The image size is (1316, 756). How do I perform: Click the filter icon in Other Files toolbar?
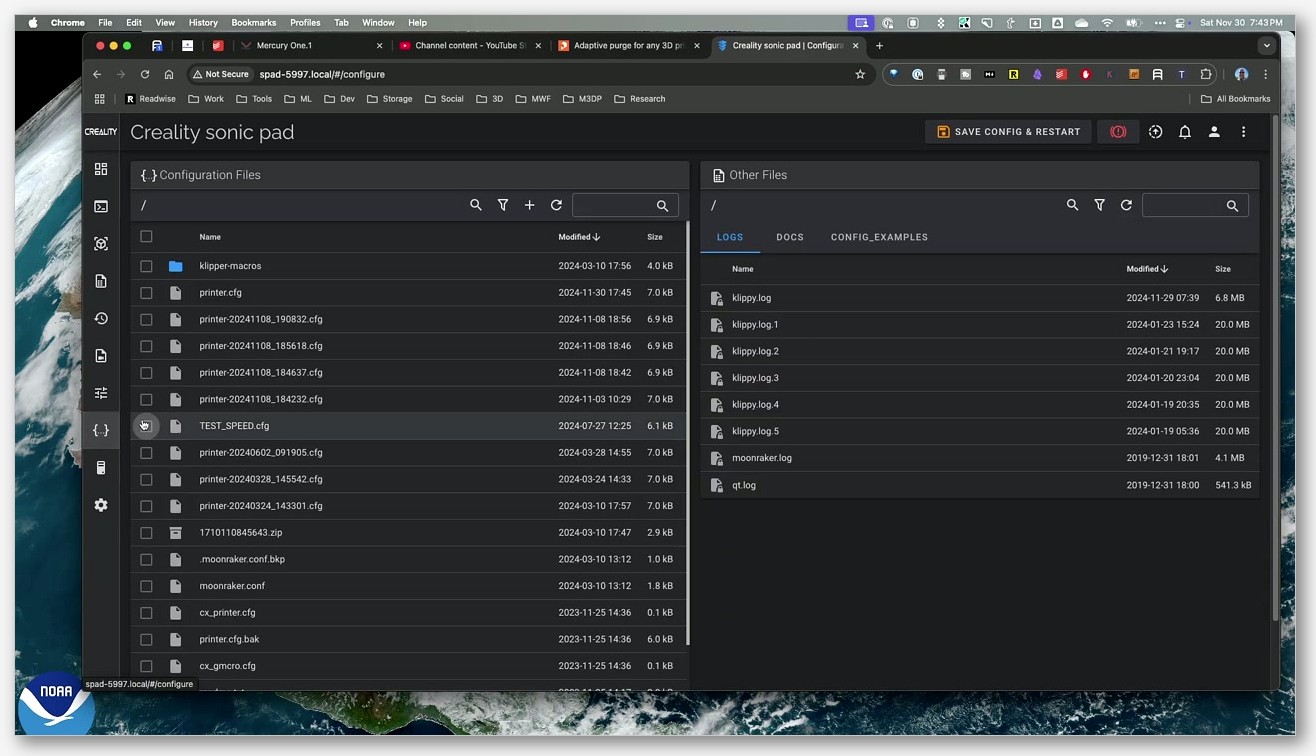point(1099,205)
